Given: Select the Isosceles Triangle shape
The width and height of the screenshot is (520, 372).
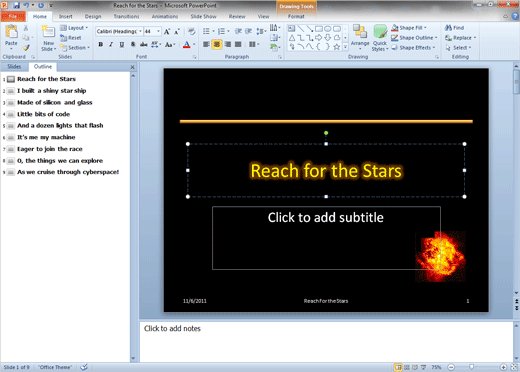Looking at the screenshot, I should (x=292, y=38).
